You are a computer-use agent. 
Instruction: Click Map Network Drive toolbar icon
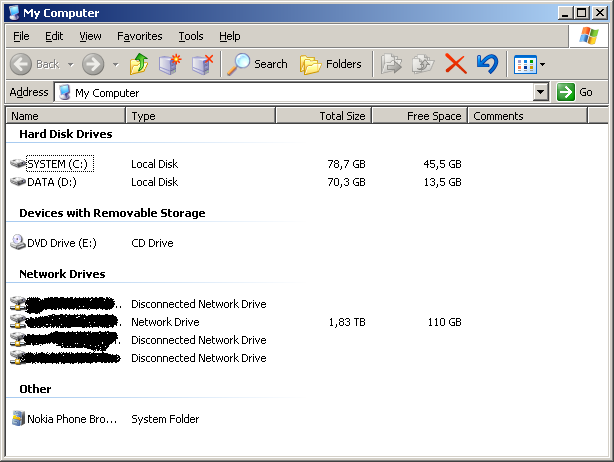pyautogui.click(x=170, y=64)
